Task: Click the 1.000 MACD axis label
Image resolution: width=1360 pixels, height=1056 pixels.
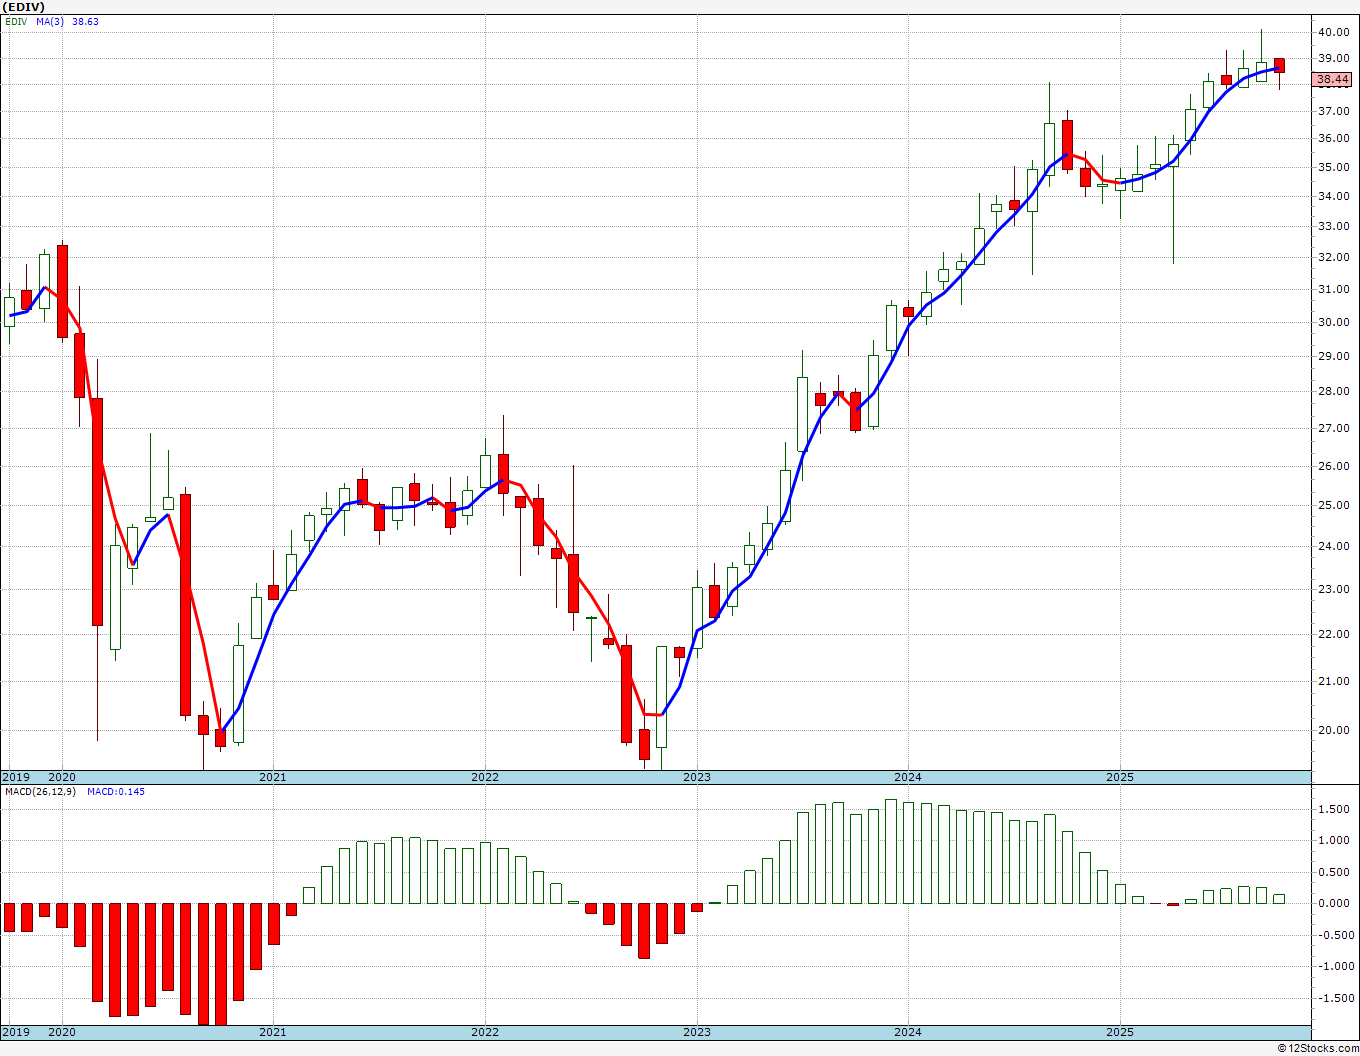Action: pos(1334,840)
